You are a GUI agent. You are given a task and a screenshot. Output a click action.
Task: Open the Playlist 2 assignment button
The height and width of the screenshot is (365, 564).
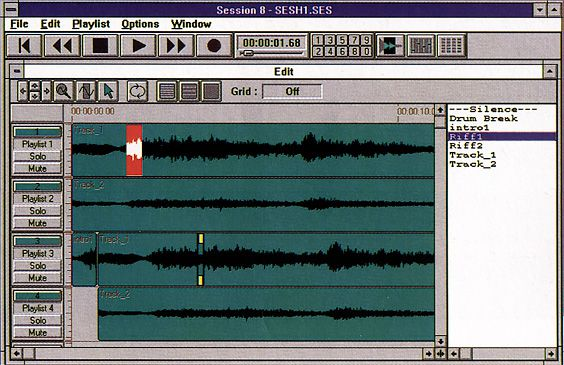tap(37, 199)
